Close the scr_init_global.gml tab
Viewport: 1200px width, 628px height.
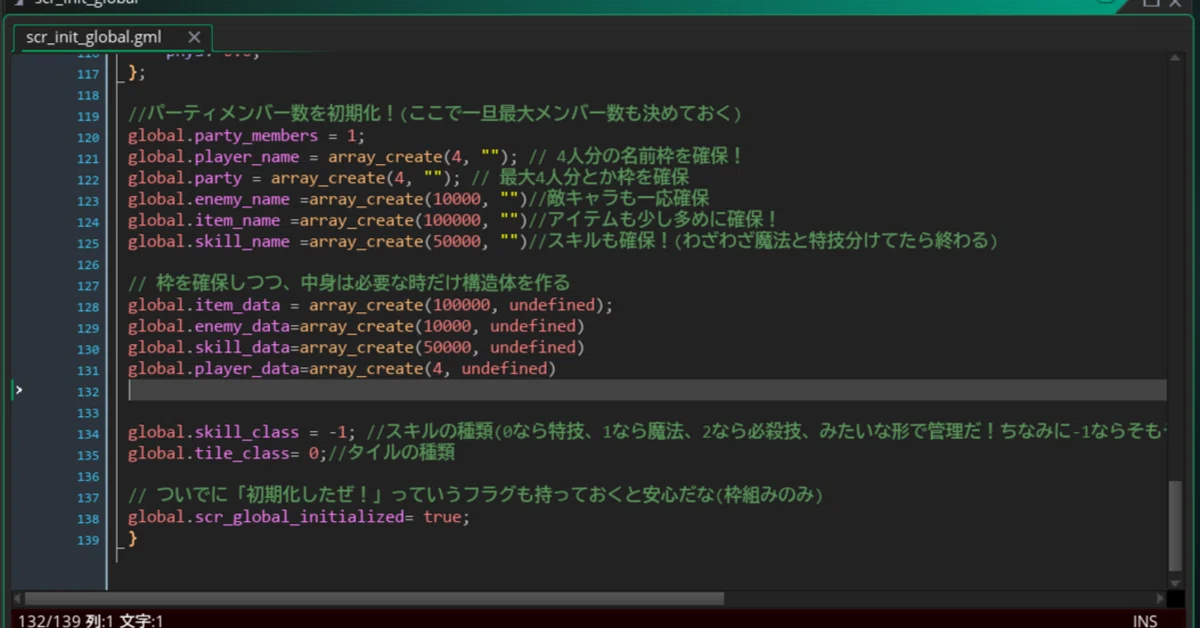click(194, 38)
